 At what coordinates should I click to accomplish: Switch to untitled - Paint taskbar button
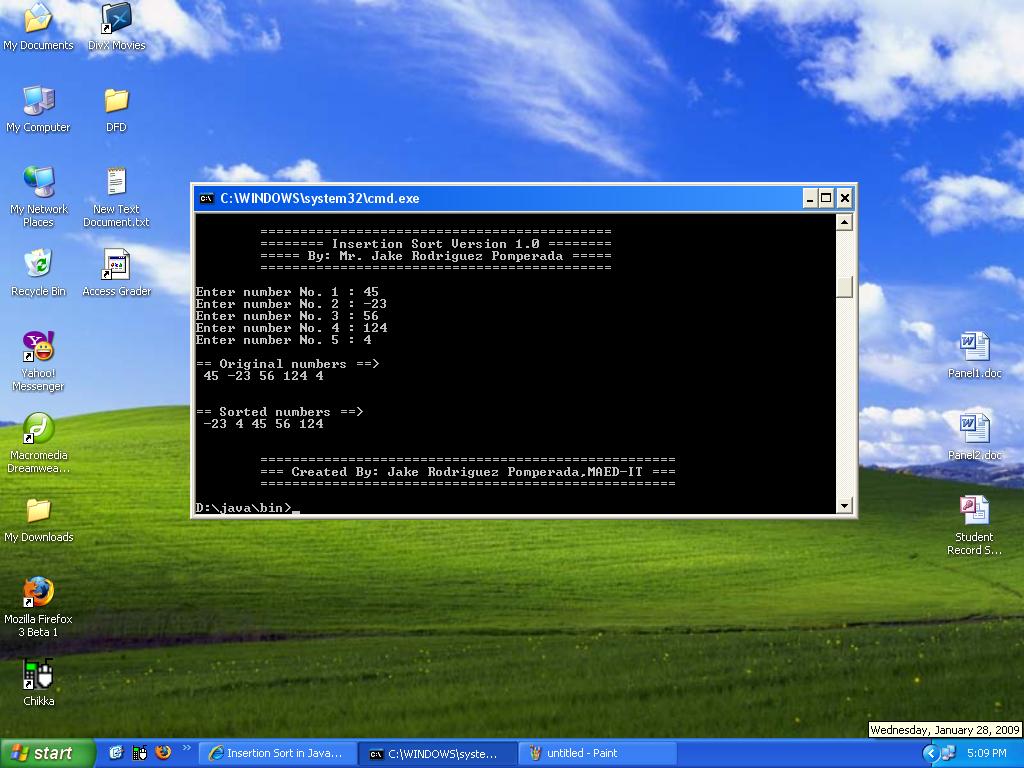click(x=599, y=753)
